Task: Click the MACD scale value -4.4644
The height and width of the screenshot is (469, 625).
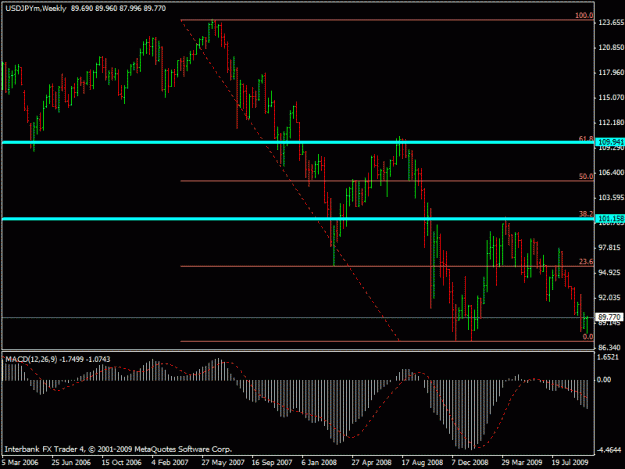Action: click(609, 450)
